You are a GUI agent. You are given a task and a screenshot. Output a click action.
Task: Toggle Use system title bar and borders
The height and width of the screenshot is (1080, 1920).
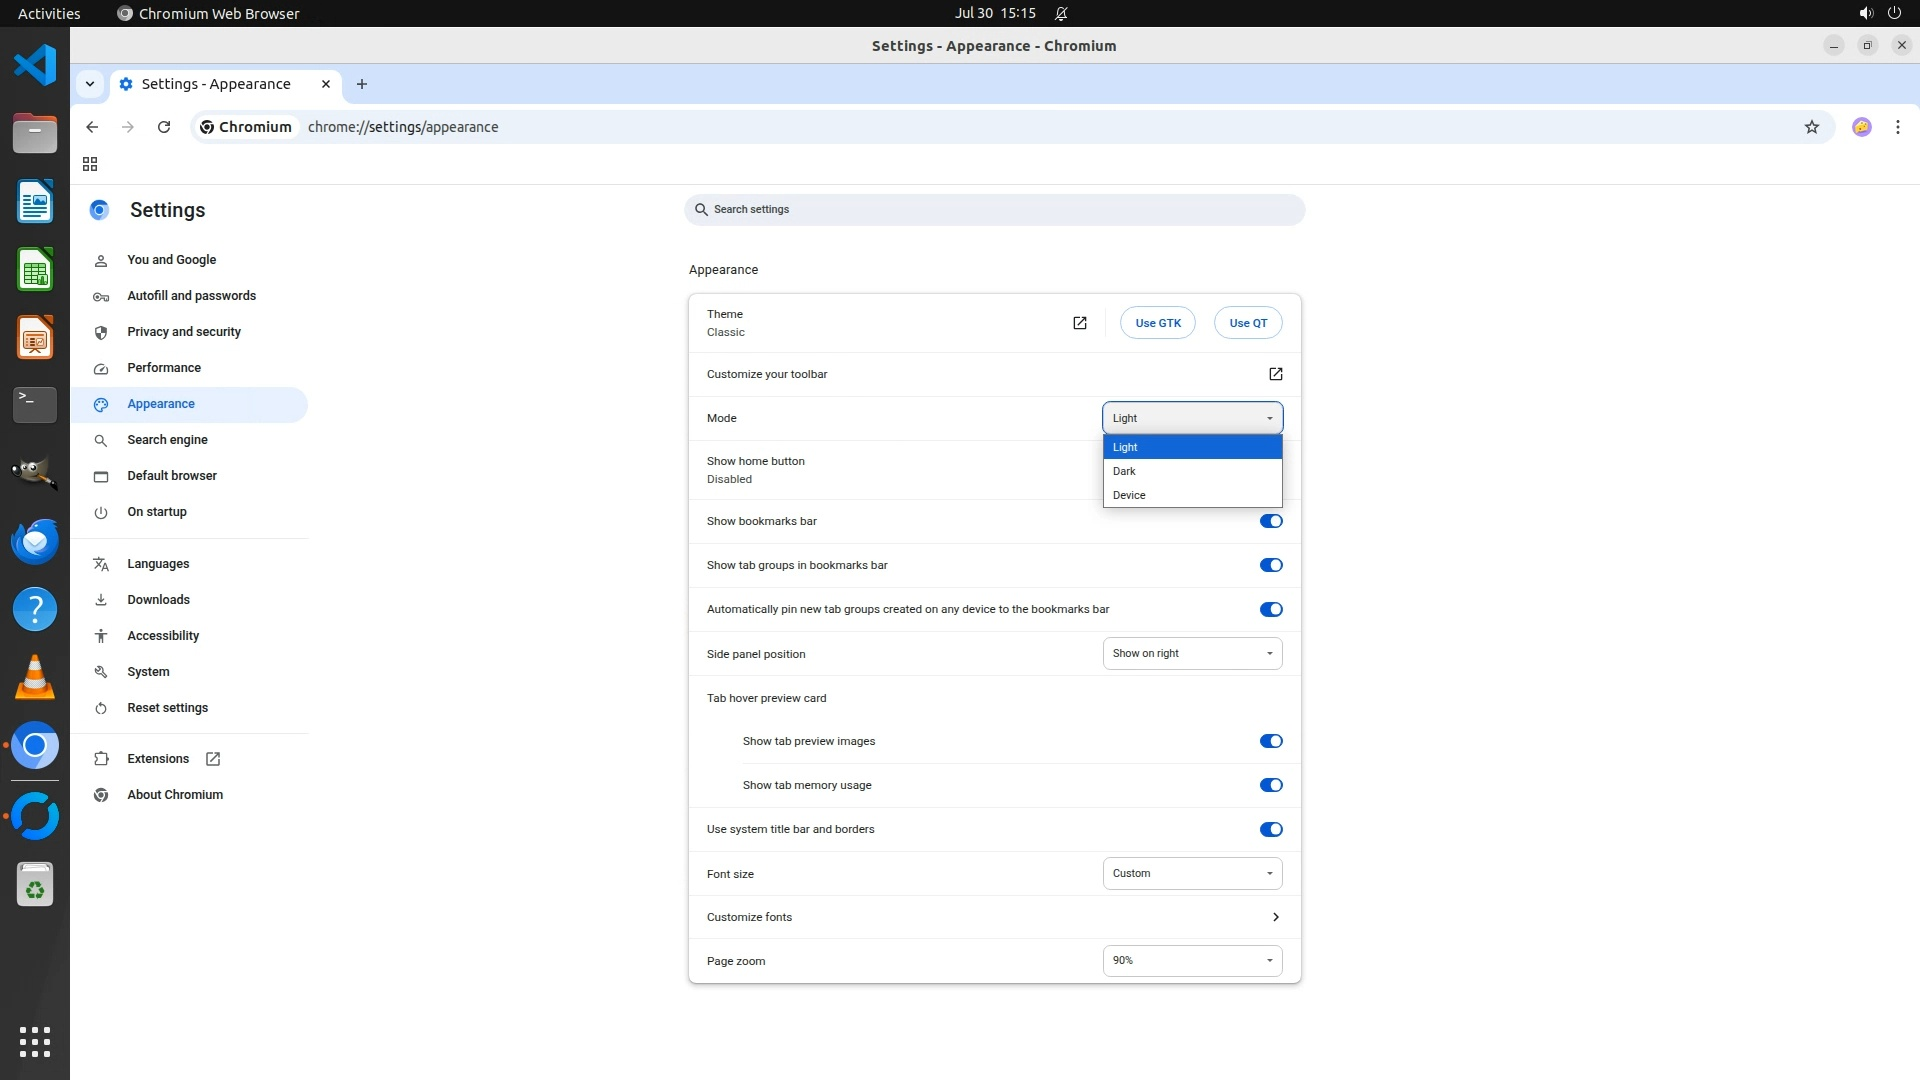[1270, 829]
